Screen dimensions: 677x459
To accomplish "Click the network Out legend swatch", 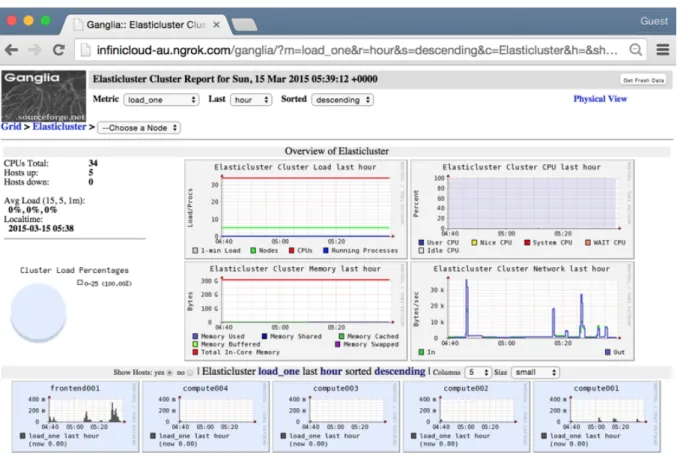I will [608, 352].
